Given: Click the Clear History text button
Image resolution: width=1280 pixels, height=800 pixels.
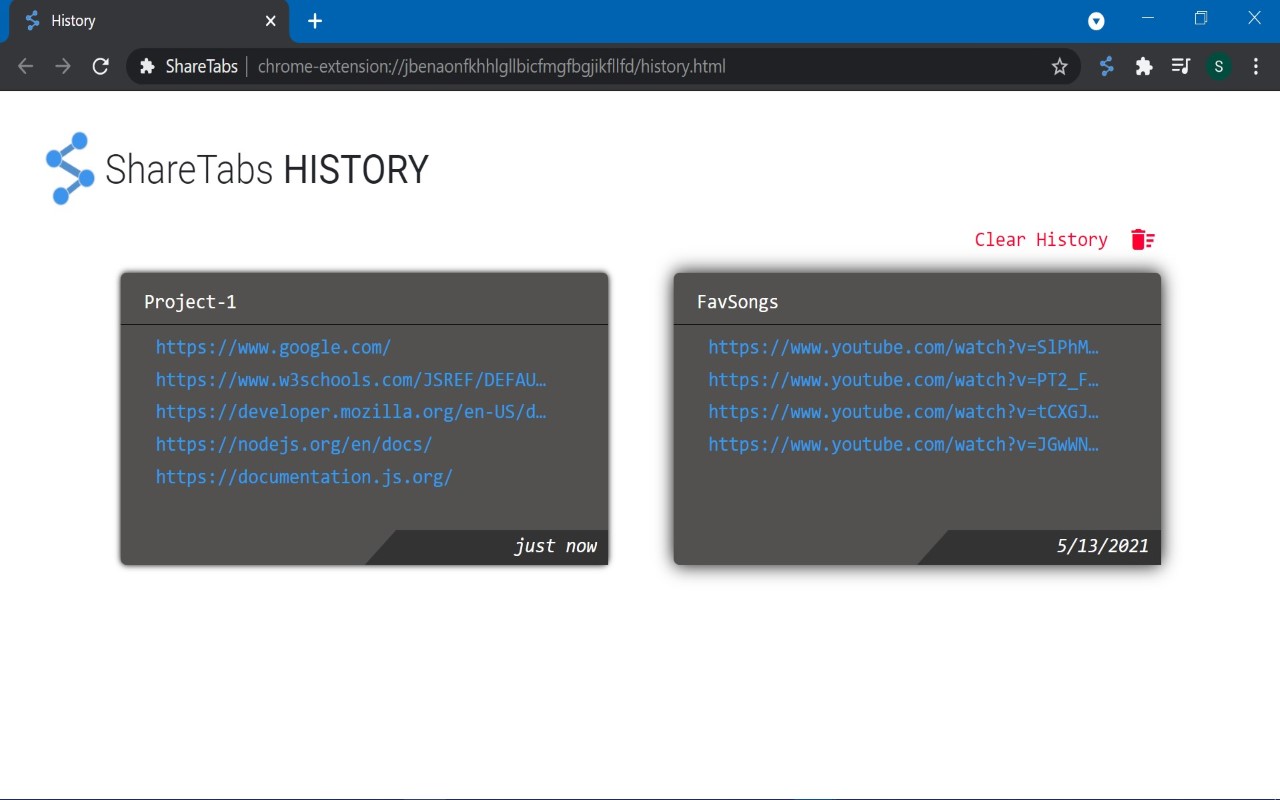Looking at the screenshot, I should point(1041,239).
